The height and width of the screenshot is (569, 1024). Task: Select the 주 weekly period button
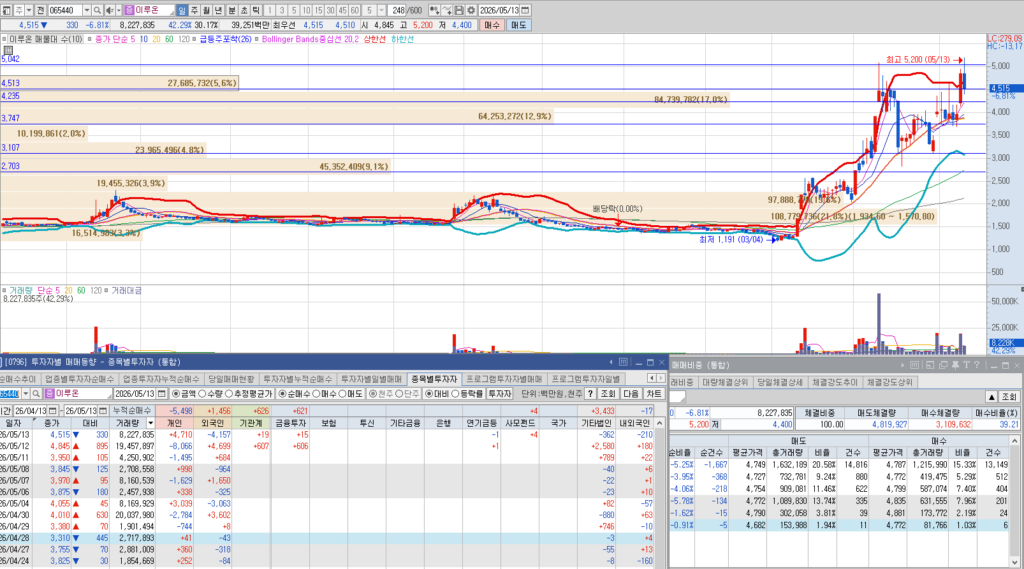coord(194,10)
